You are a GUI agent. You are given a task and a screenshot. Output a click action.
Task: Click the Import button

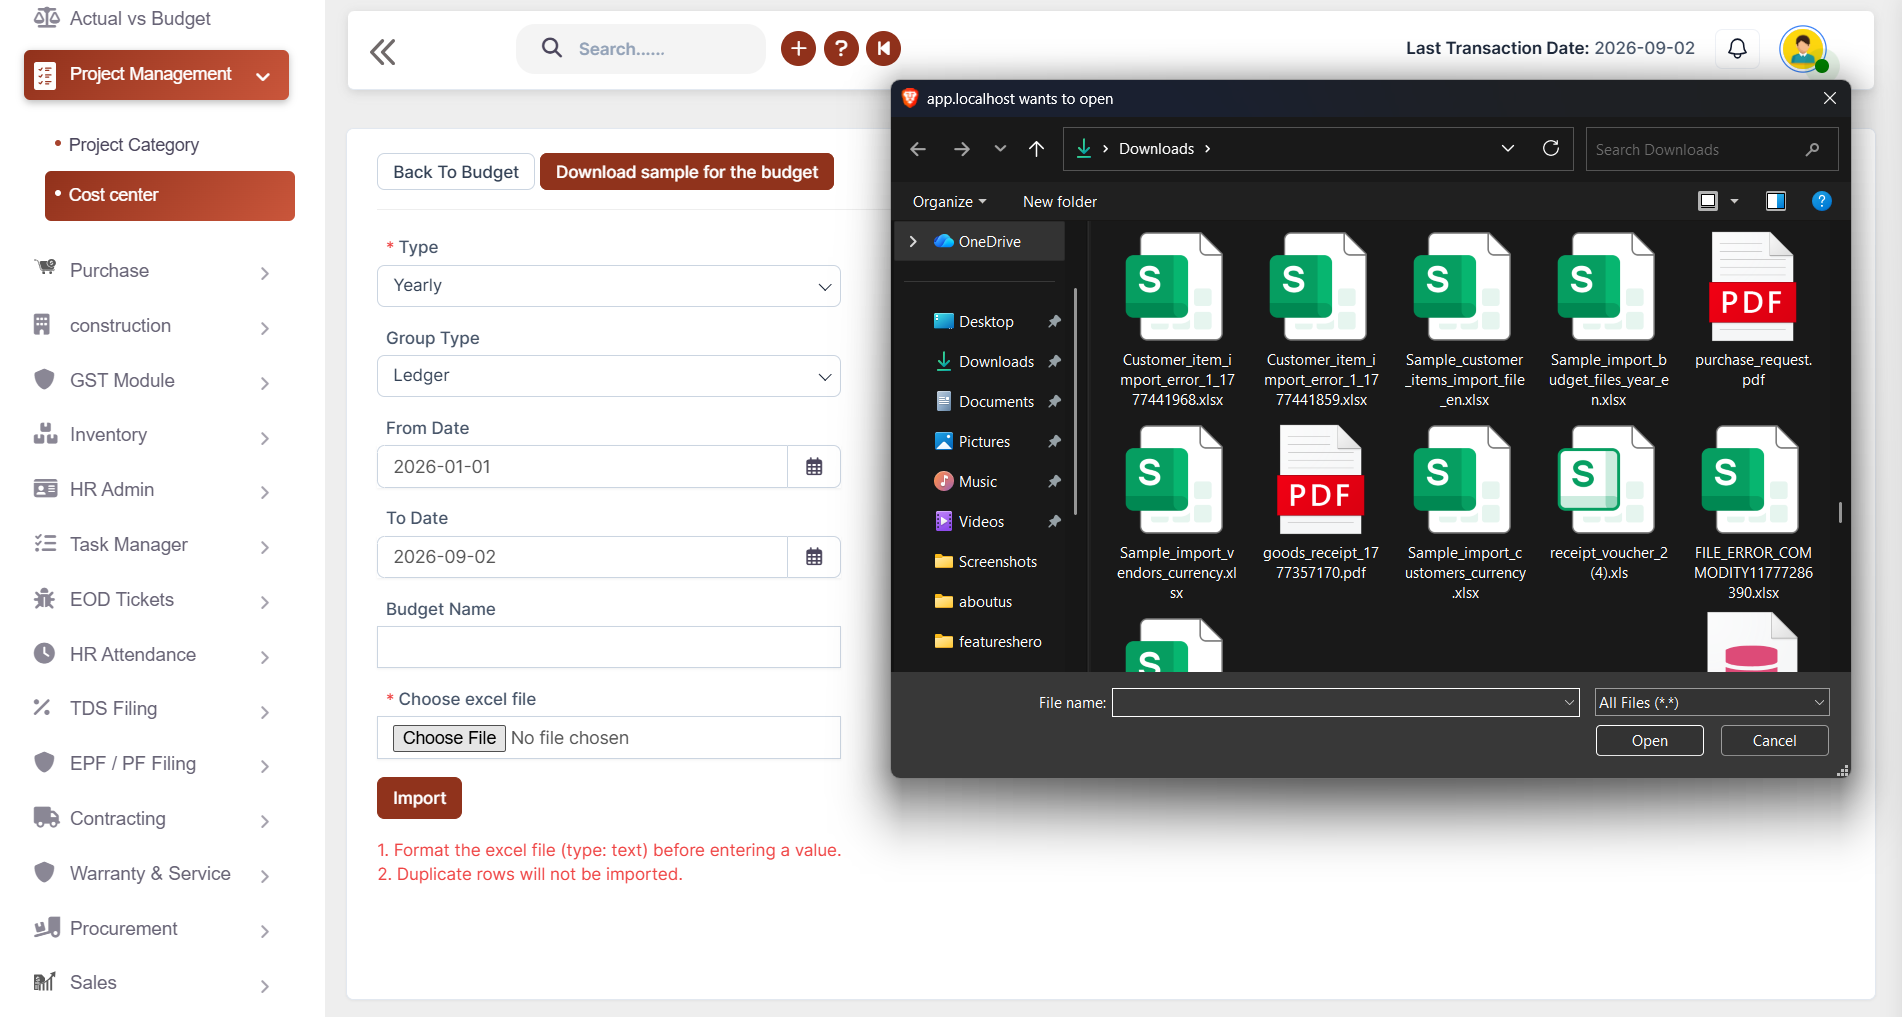[x=419, y=798]
